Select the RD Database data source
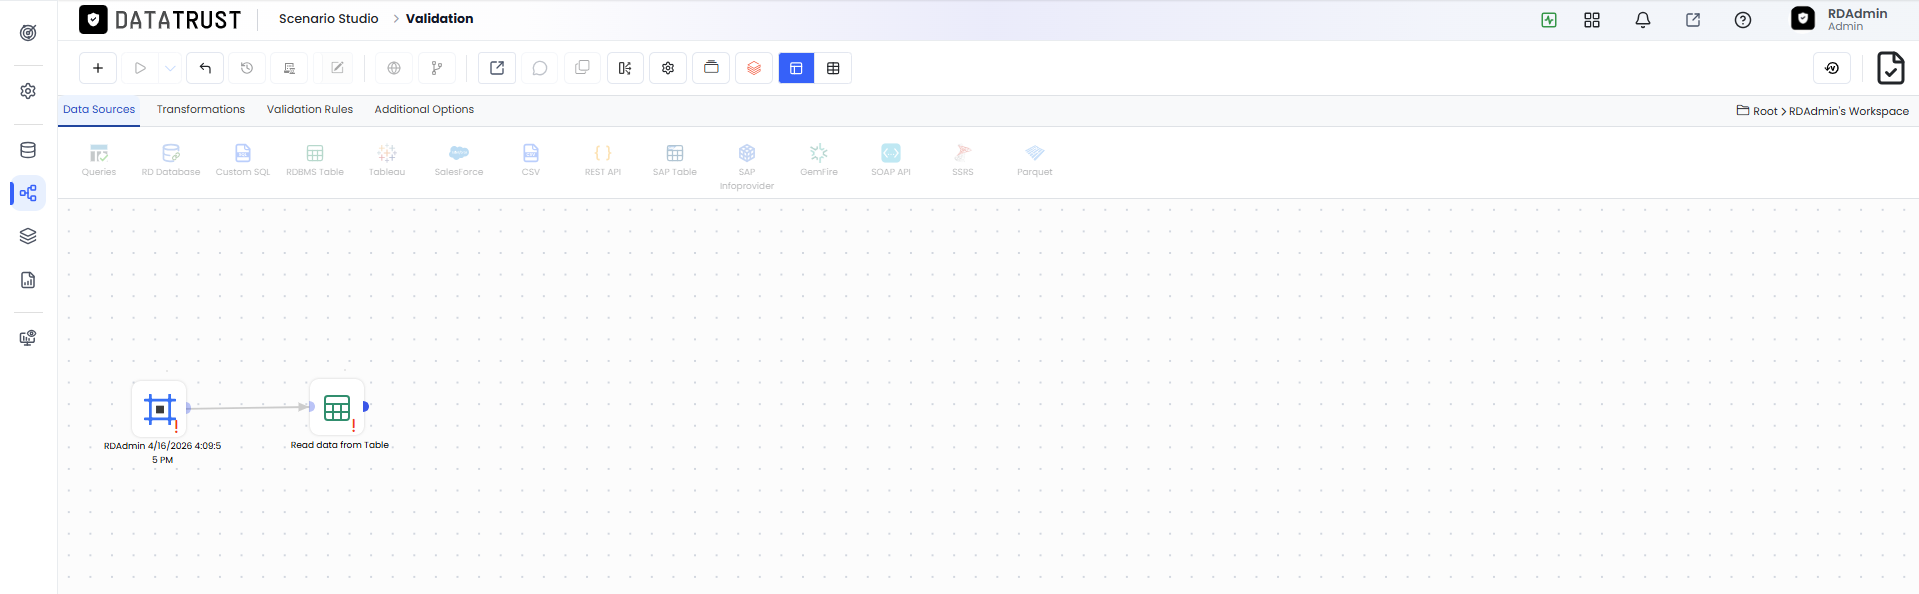 171,160
